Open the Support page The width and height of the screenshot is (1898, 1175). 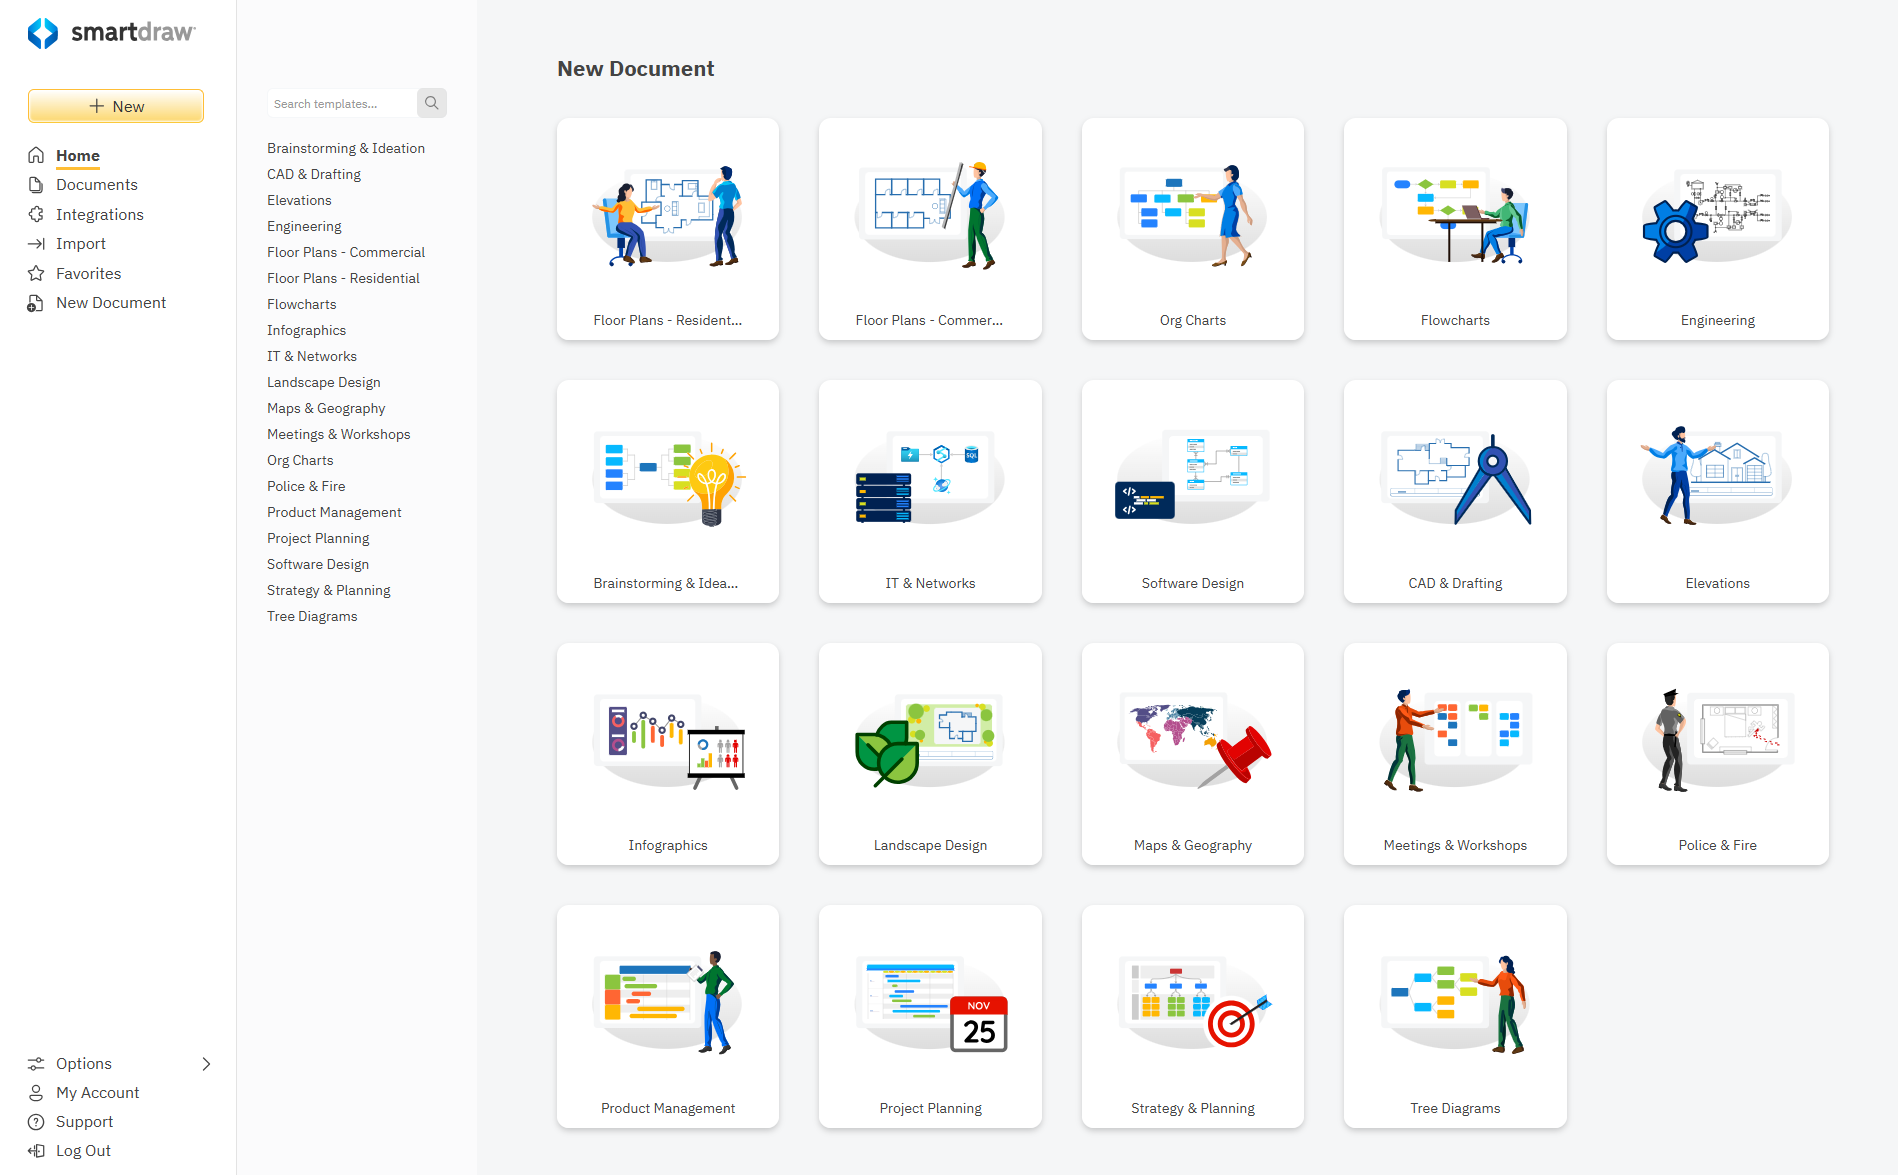(x=83, y=1121)
